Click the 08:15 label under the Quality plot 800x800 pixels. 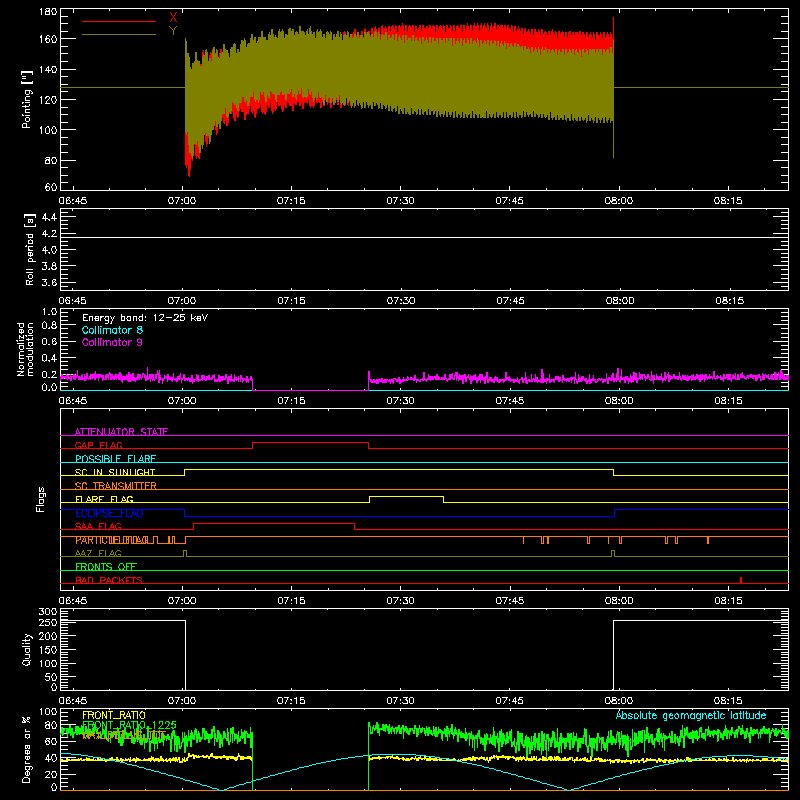pyautogui.click(x=728, y=701)
